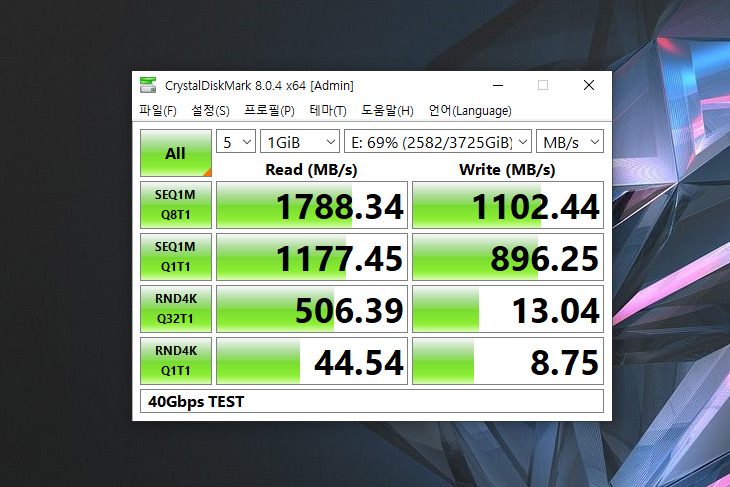This screenshot has height=487, width=730.
Task: Click the 8.75 write result
Action: 508,361
